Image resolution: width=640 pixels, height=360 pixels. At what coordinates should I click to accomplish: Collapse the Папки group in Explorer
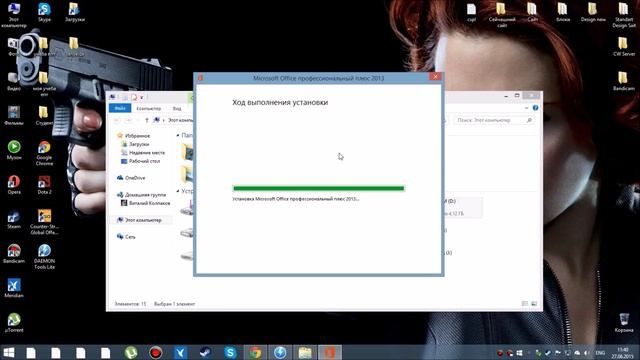click(x=178, y=135)
